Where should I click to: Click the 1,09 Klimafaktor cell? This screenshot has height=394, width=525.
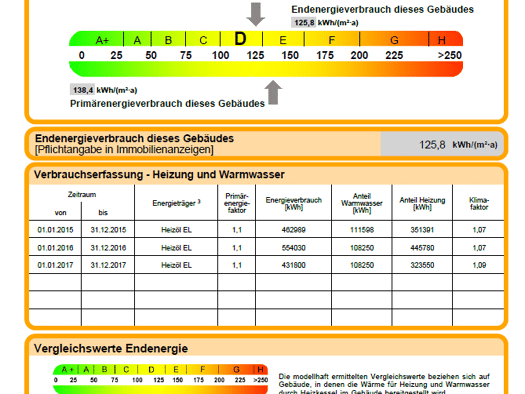(x=479, y=265)
